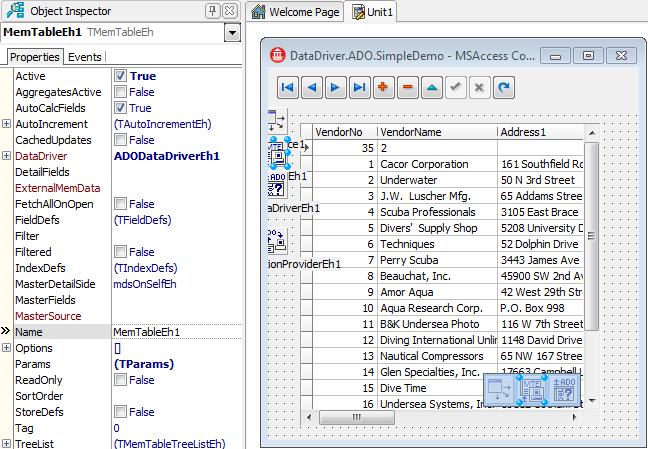Click the Edit record triangle button
648x449 pixels.
(x=432, y=88)
